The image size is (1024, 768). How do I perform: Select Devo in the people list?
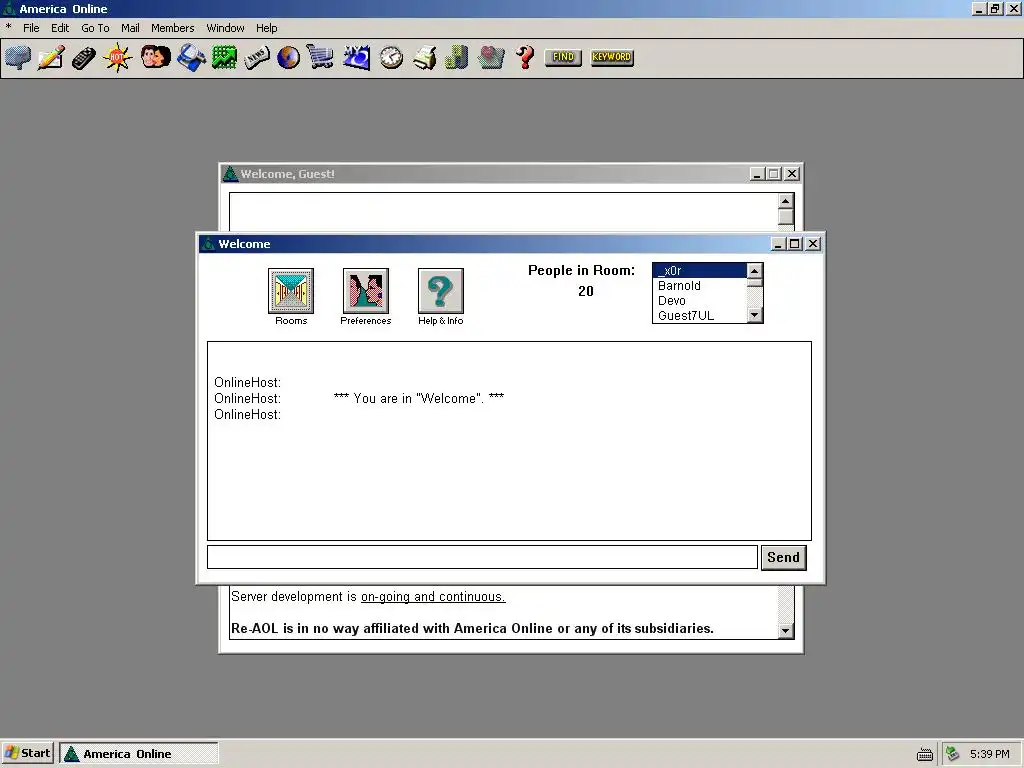click(699, 300)
